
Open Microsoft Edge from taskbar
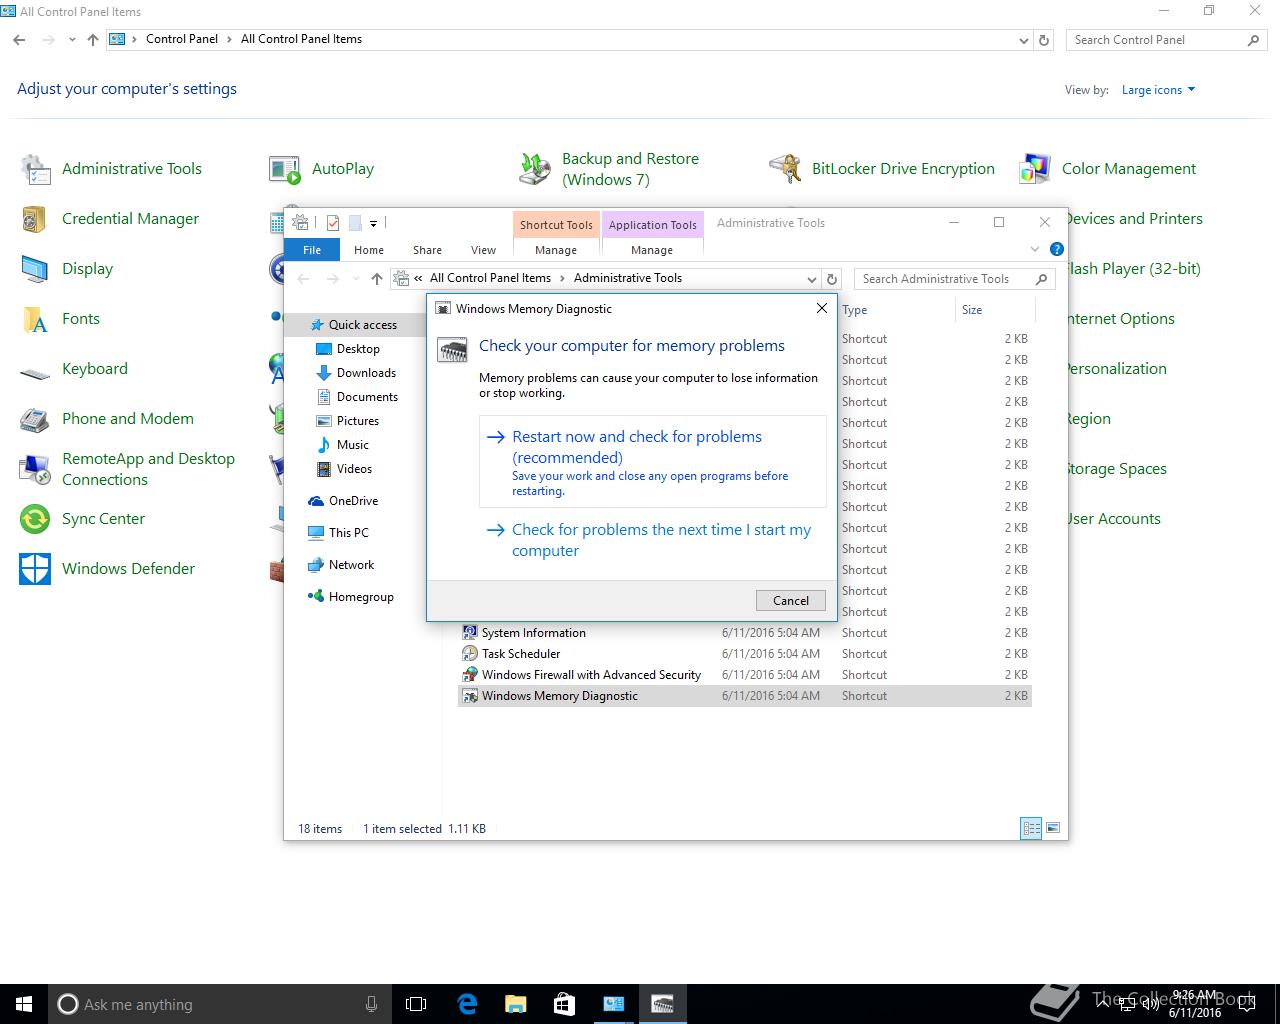pos(467,1004)
